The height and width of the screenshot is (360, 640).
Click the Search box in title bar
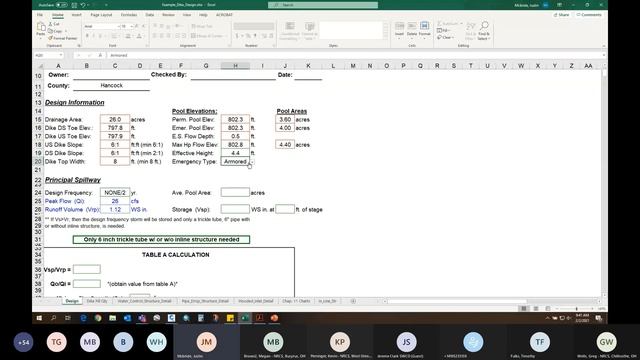point(323,5)
